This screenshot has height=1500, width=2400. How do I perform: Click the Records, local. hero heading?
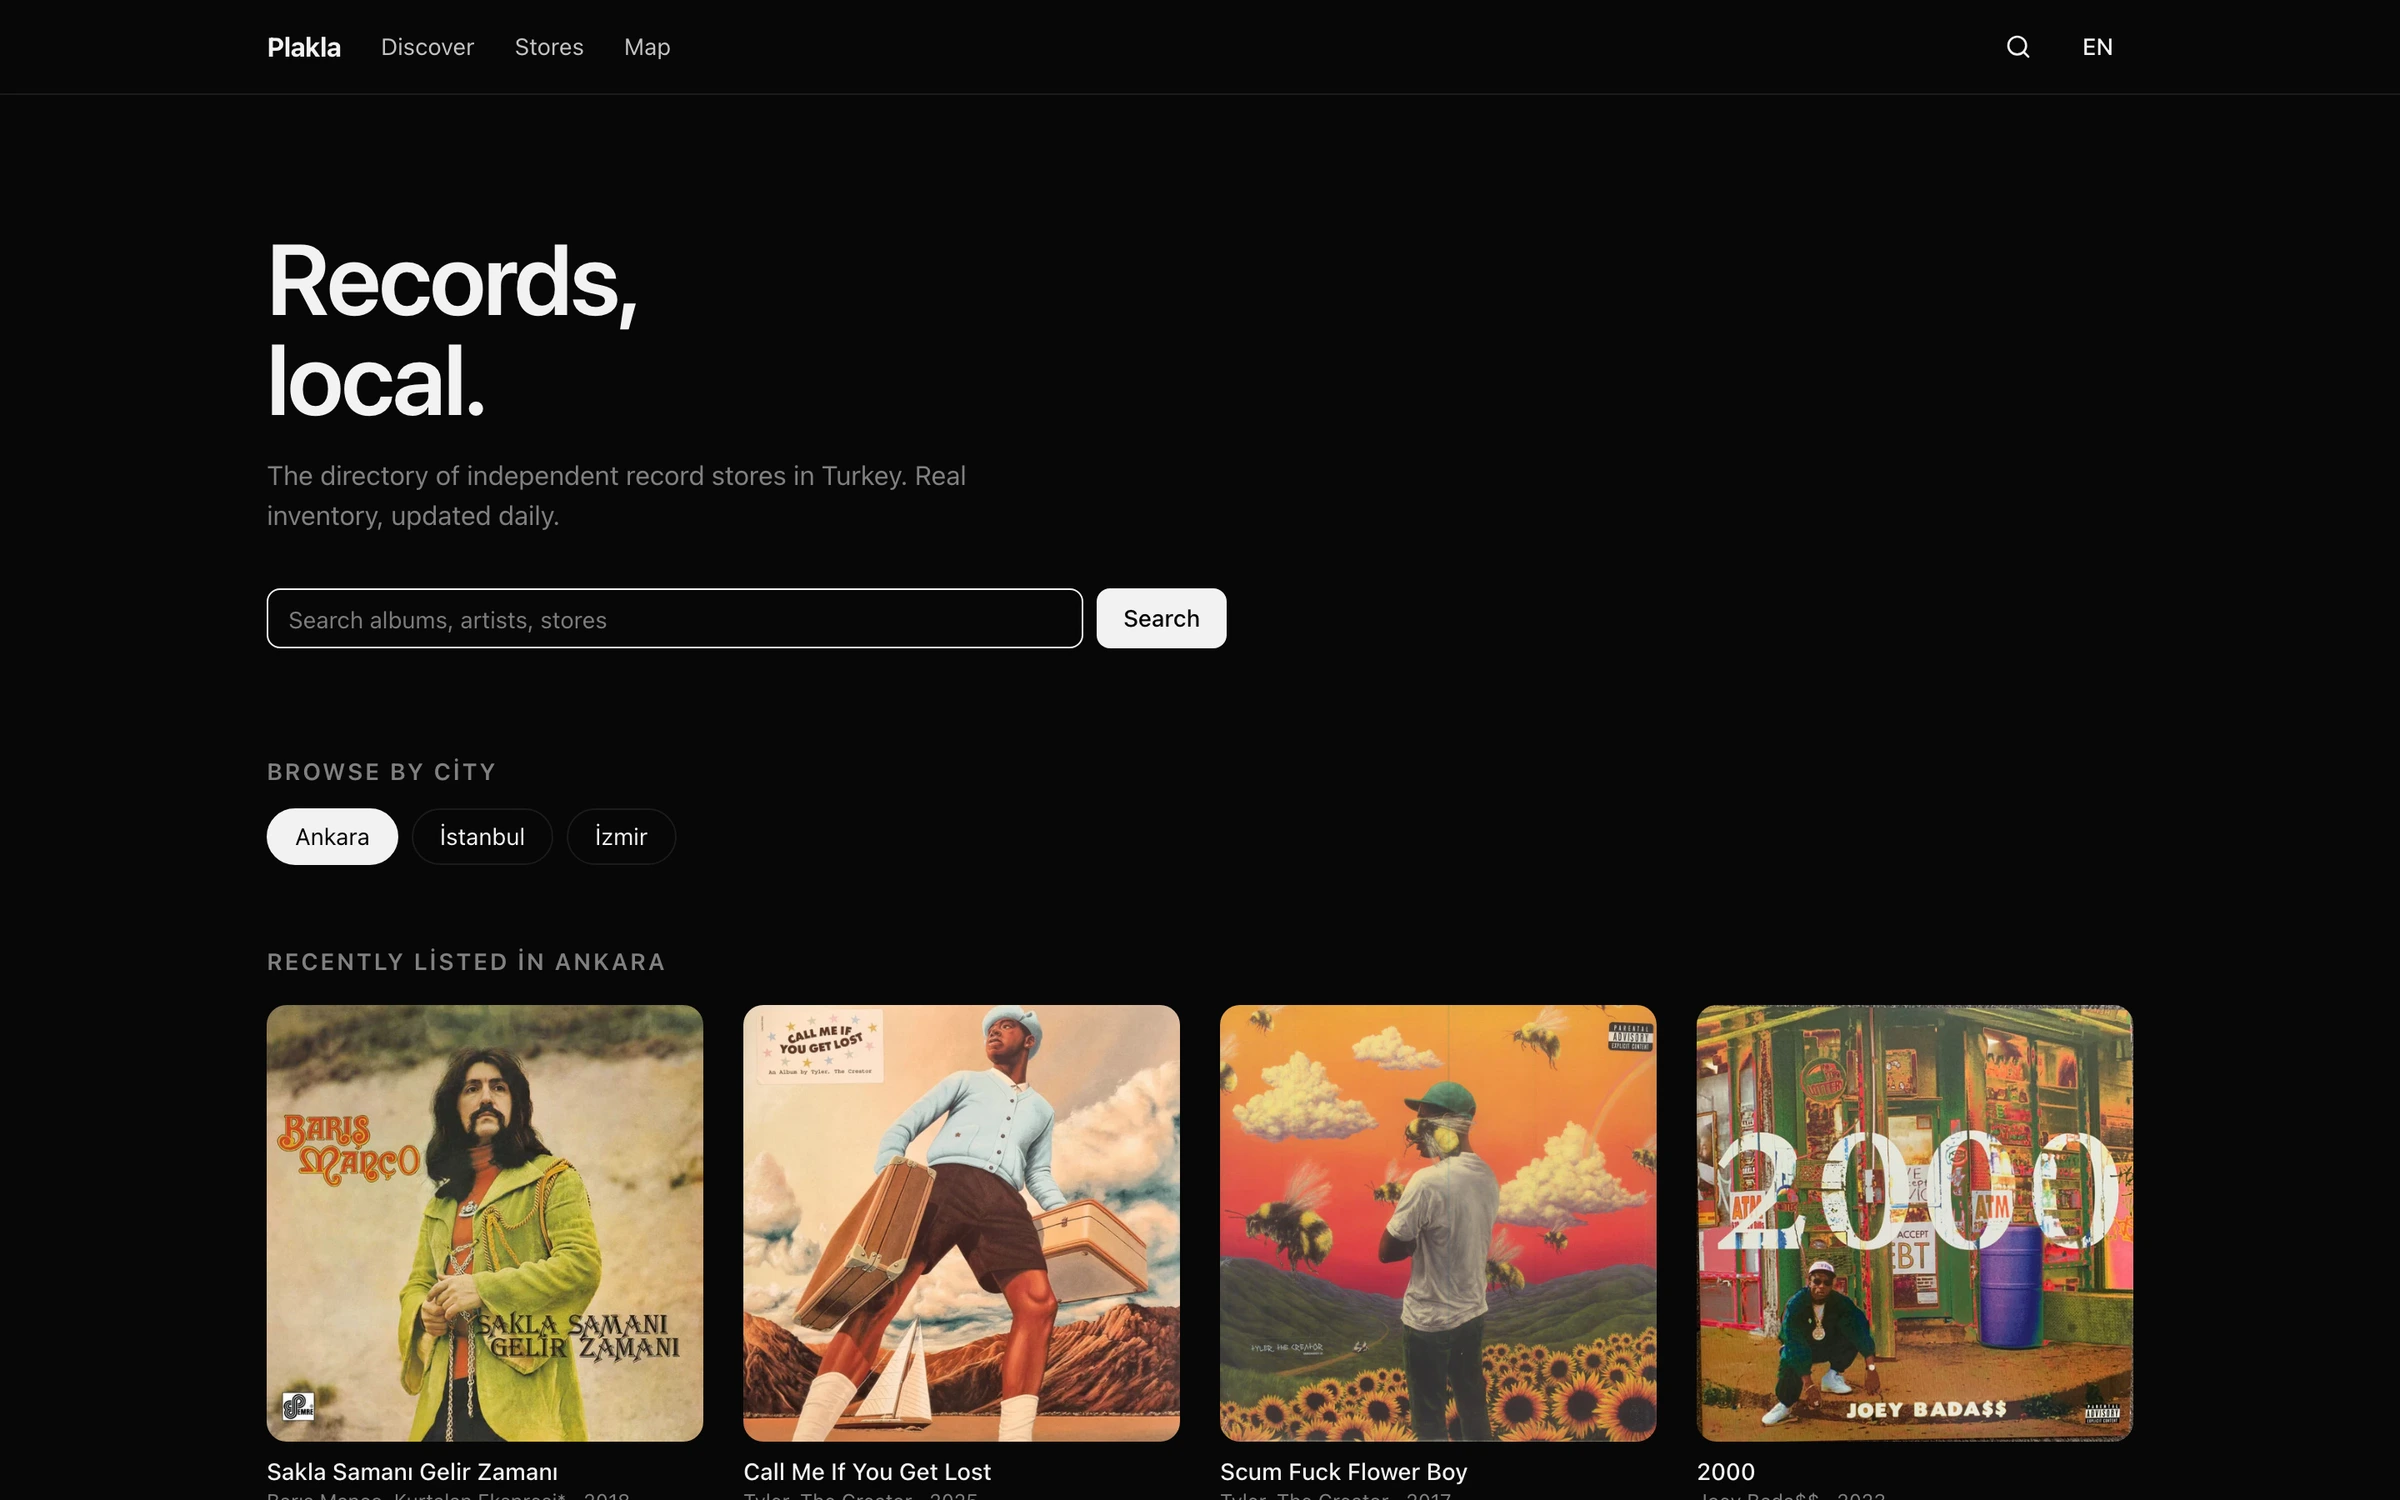tap(452, 331)
